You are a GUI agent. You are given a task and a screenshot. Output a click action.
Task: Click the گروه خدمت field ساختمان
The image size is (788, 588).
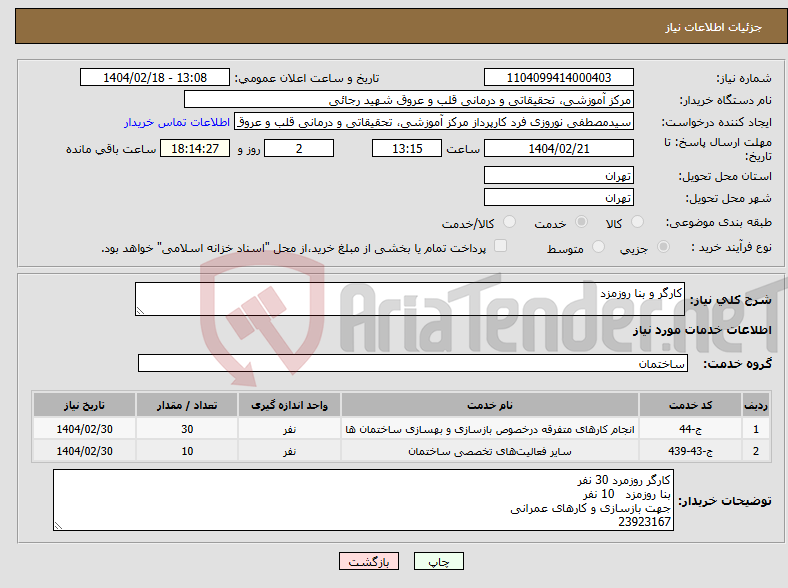413,363
